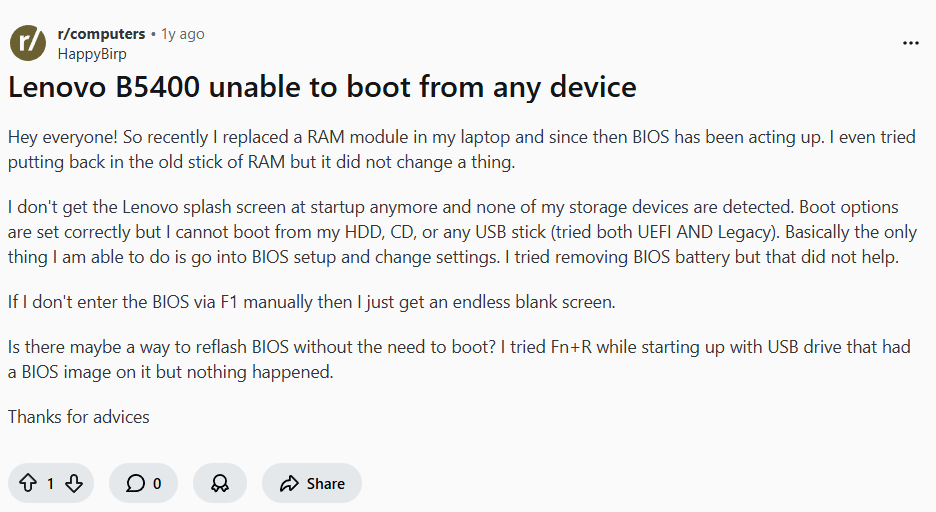Open the r/computers community avatar
Screen dimensions: 936x512
click(28, 43)
